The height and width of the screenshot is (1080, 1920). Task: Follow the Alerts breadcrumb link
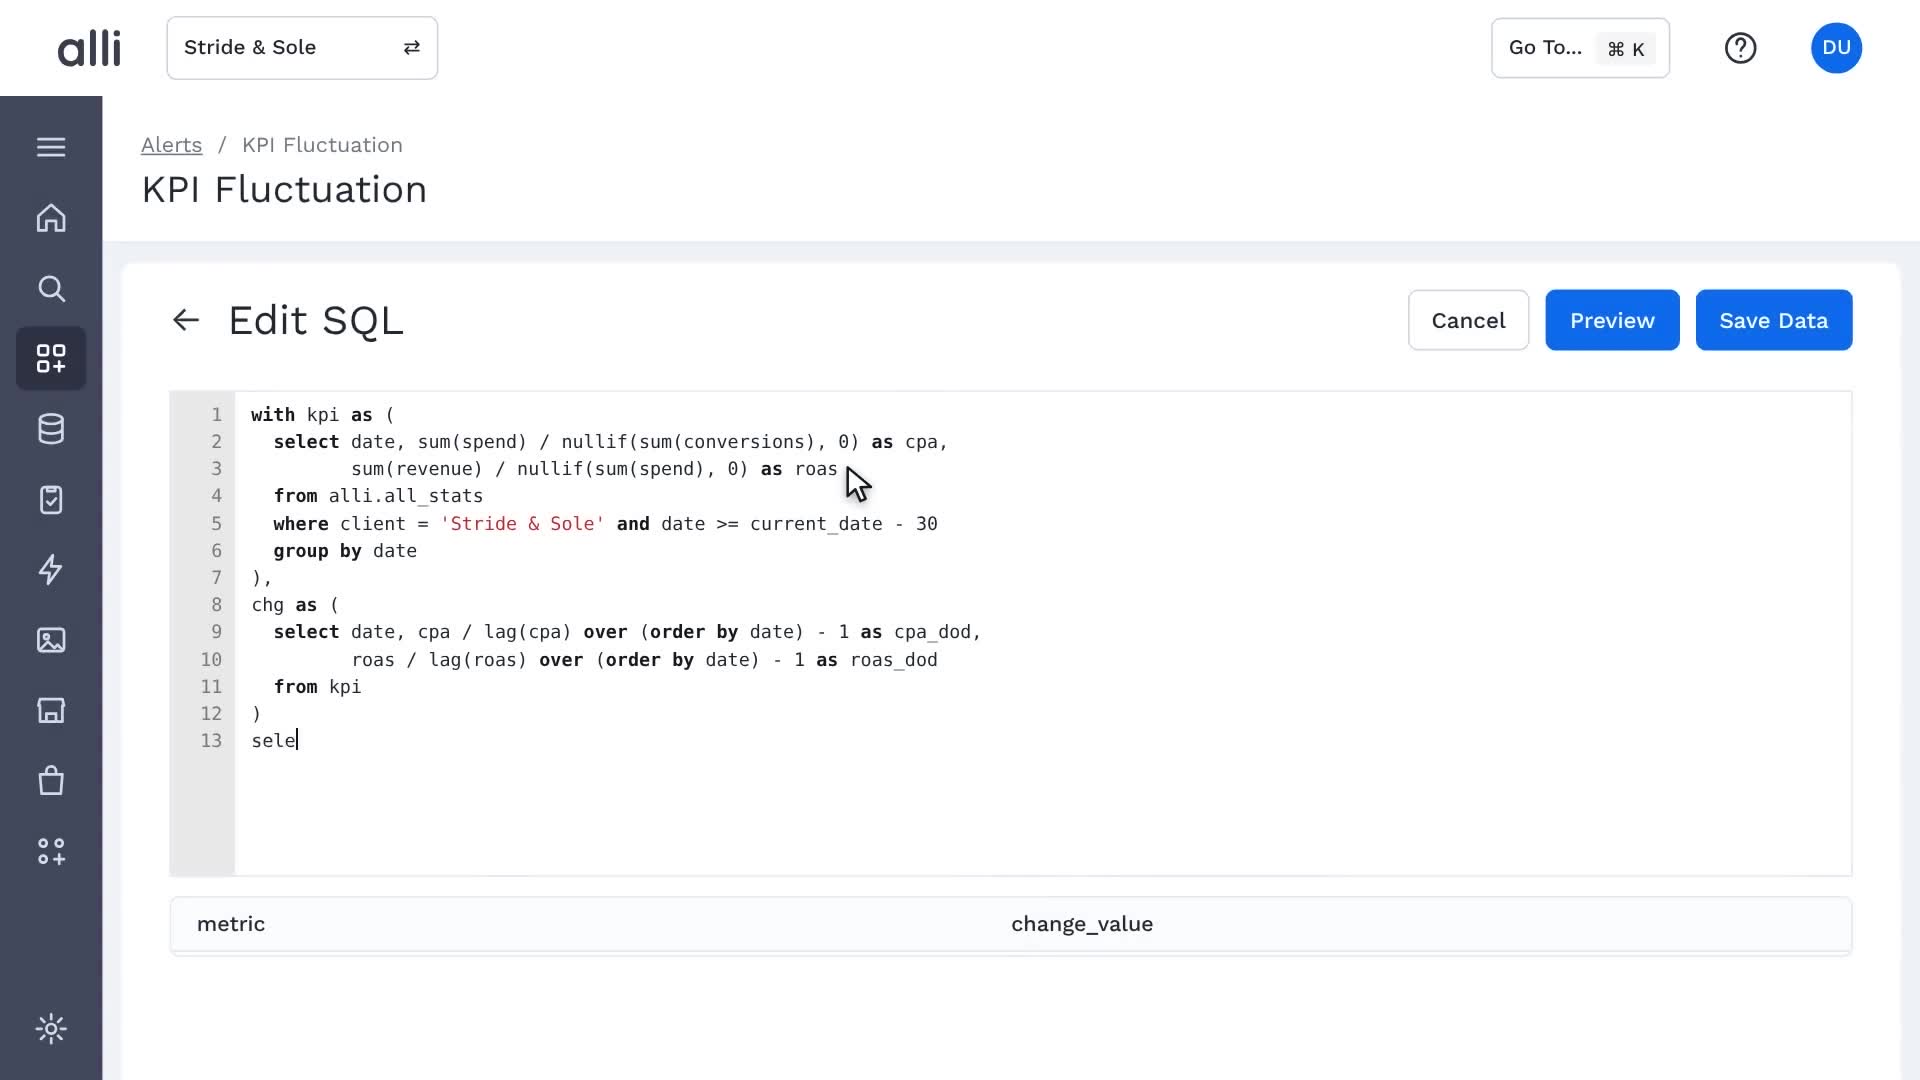tap(171, 145)
